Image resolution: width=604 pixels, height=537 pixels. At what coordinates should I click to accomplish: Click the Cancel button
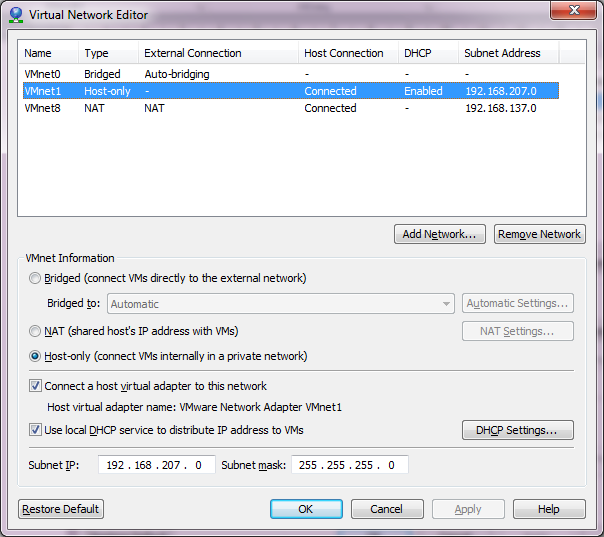tap(387, 509)
